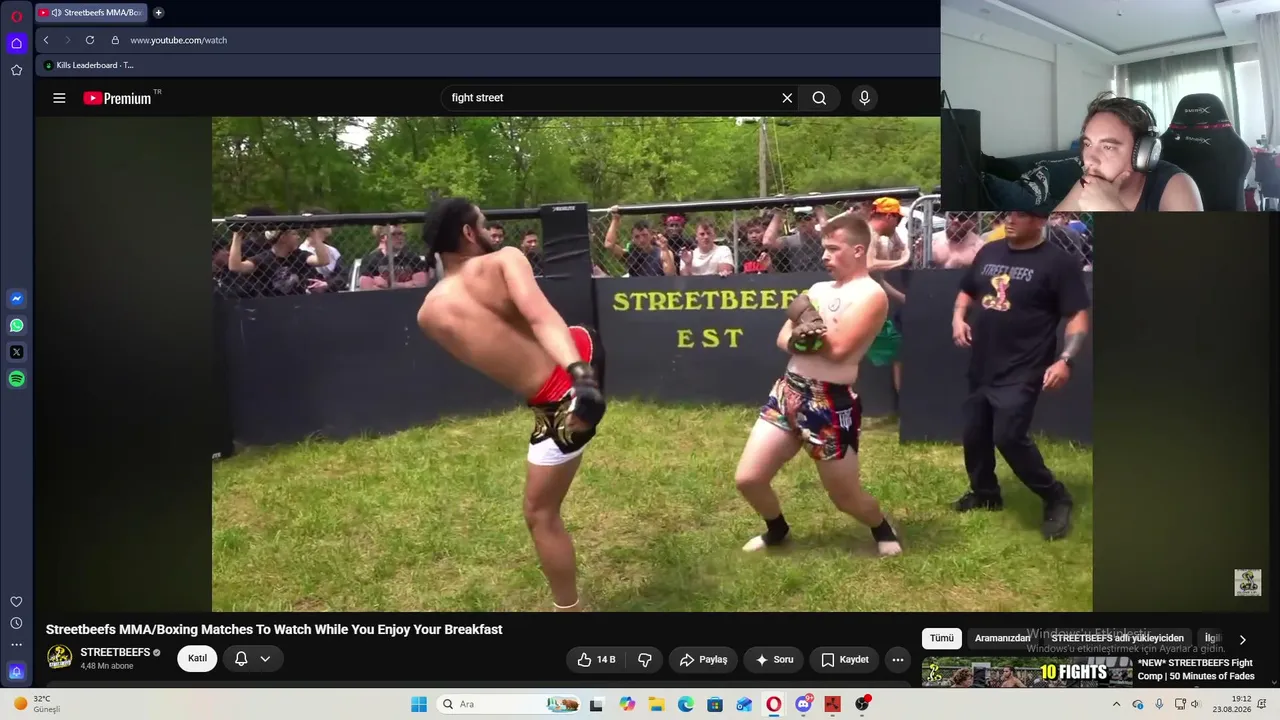
Task: Expand the subscription notification dropdown arrow
Action: coord(265,658)
